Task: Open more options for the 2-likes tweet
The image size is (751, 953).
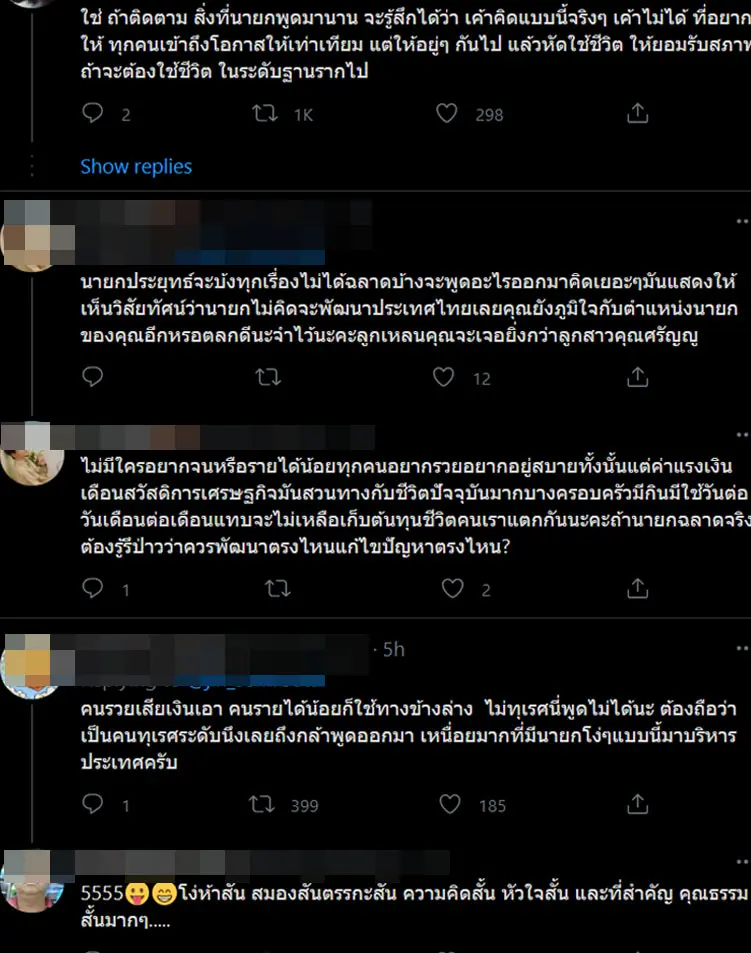Action: tap(738, 437)
